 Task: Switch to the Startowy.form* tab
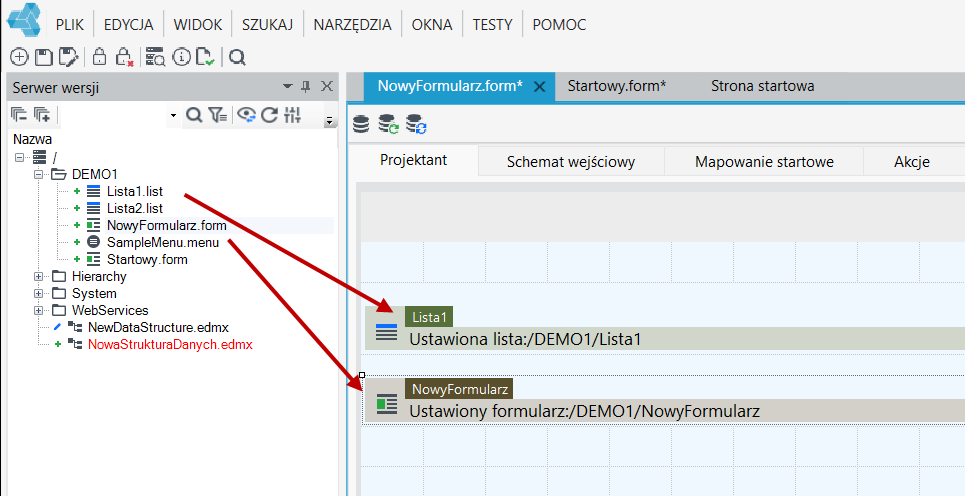(617, 86)
